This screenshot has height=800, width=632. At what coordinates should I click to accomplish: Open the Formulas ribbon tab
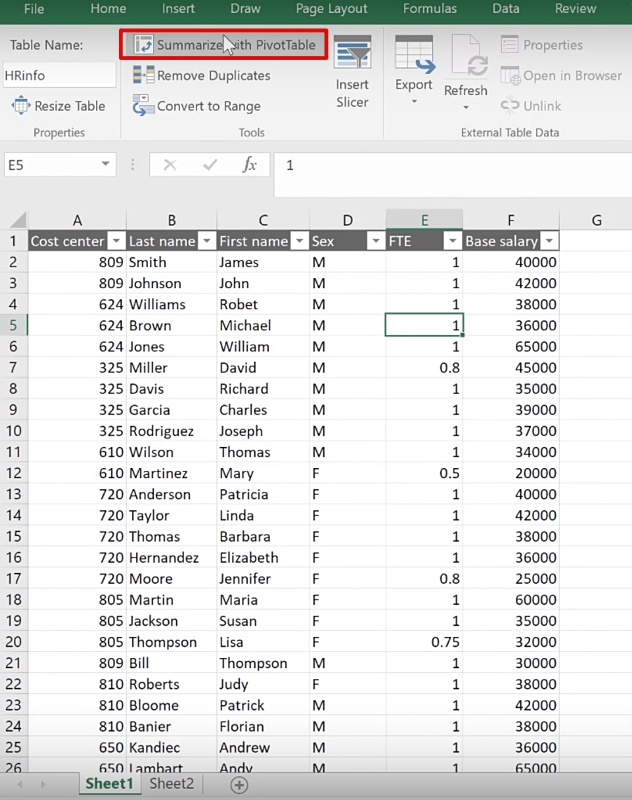pos(430,9)
